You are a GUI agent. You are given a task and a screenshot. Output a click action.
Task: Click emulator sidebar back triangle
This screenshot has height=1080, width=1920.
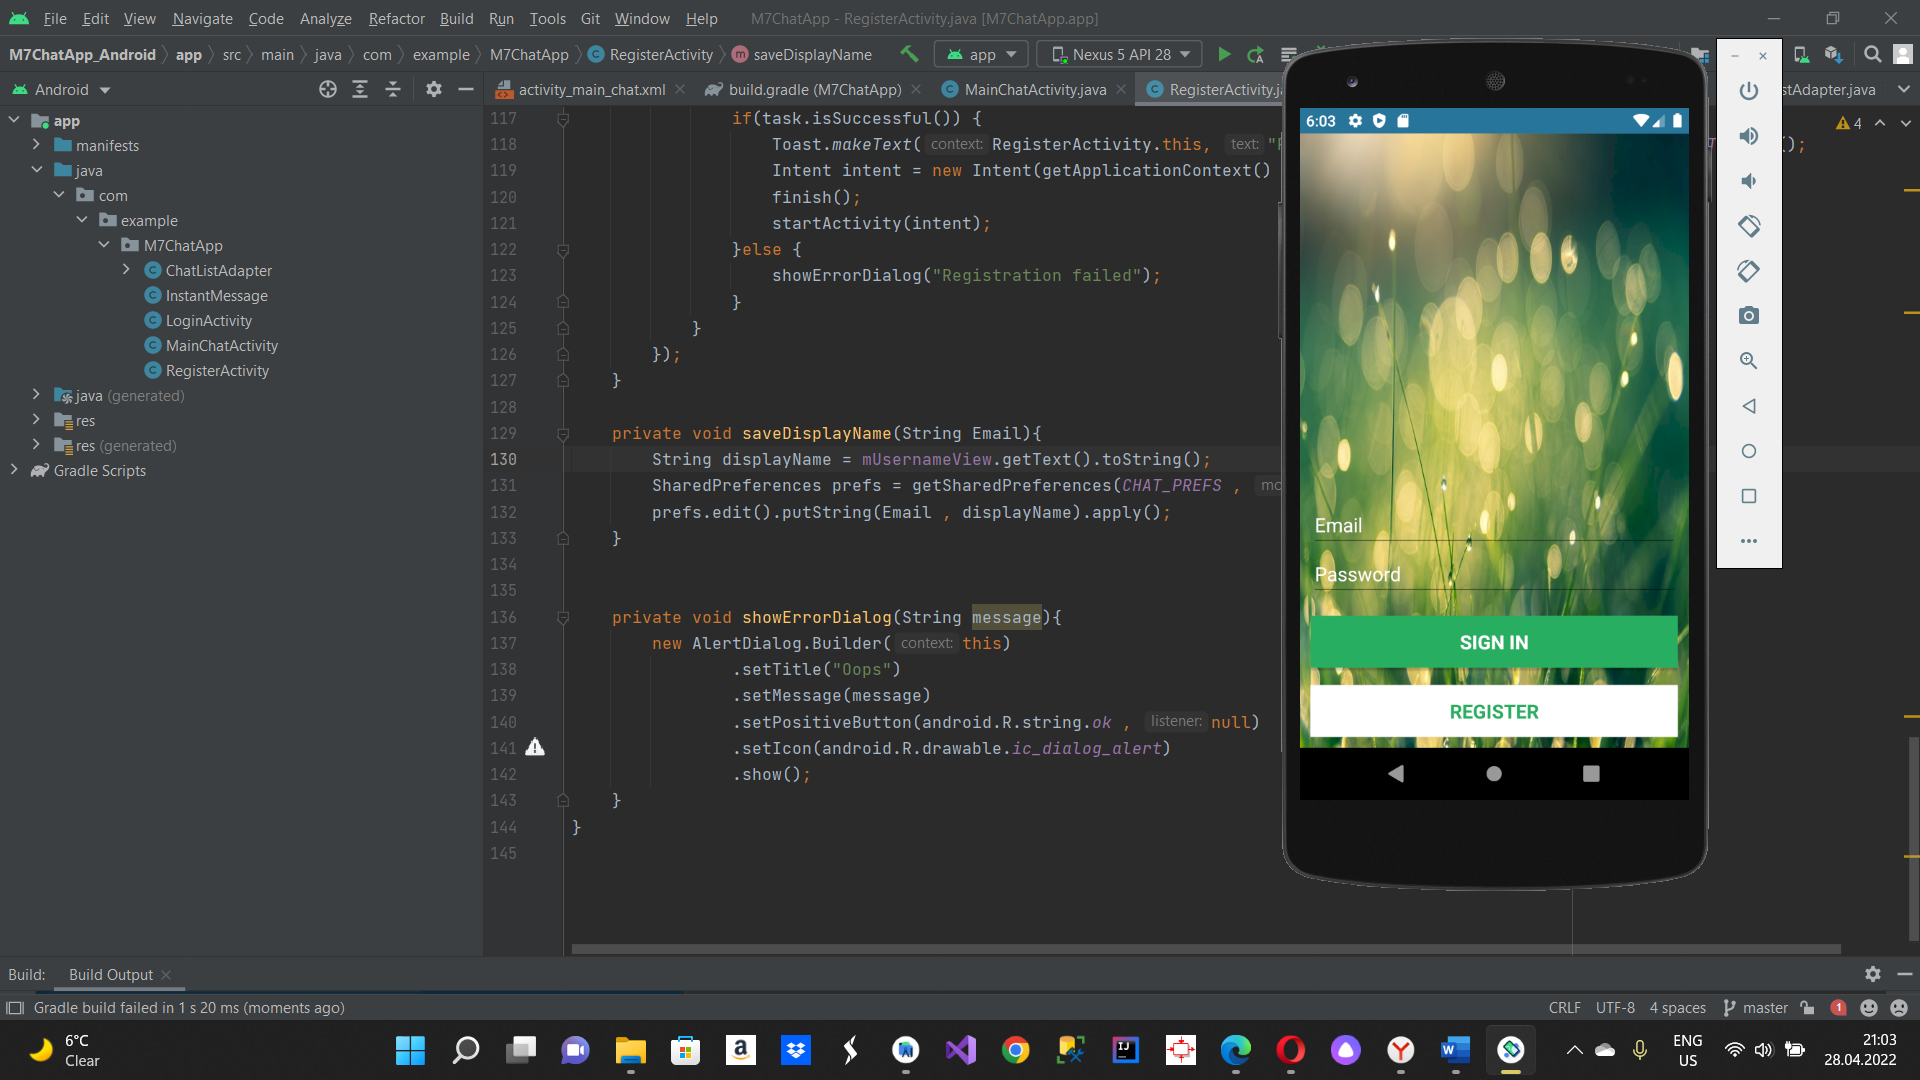point(1749,406)
